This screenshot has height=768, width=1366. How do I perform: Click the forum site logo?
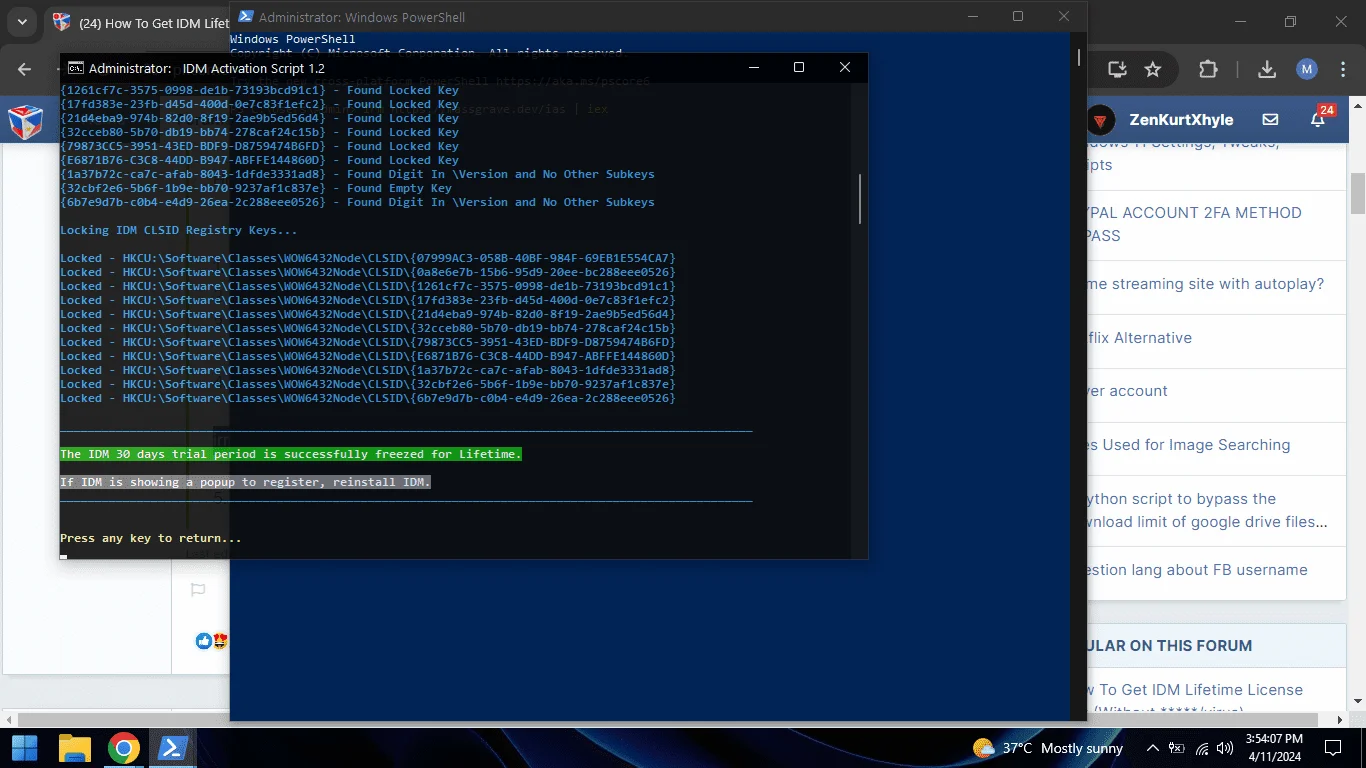coord(25,121)
